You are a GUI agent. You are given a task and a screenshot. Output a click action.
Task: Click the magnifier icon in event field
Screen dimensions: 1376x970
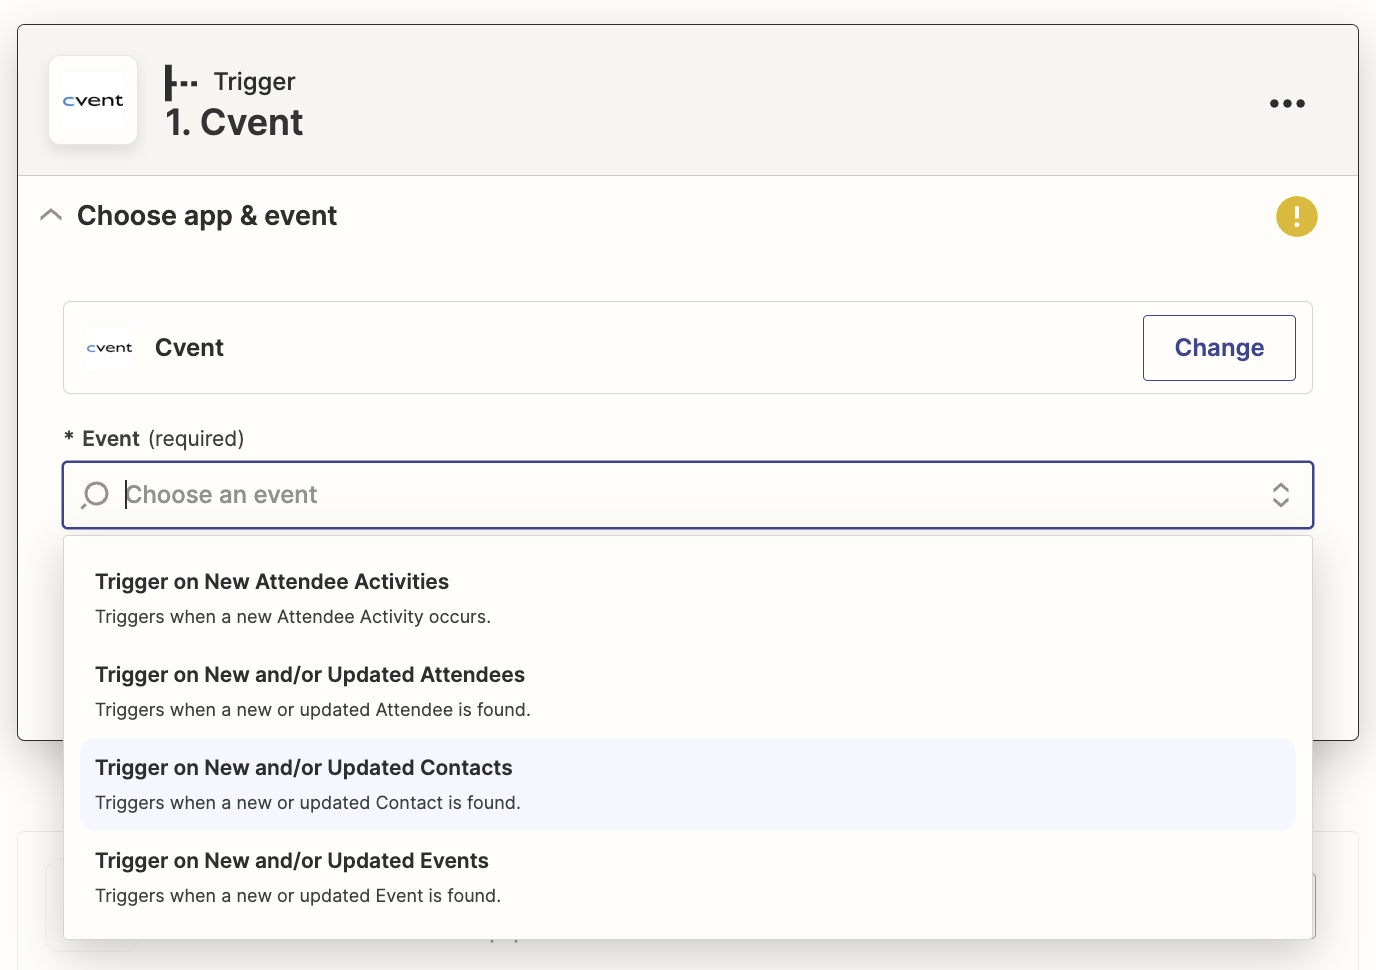coord(95,495)
